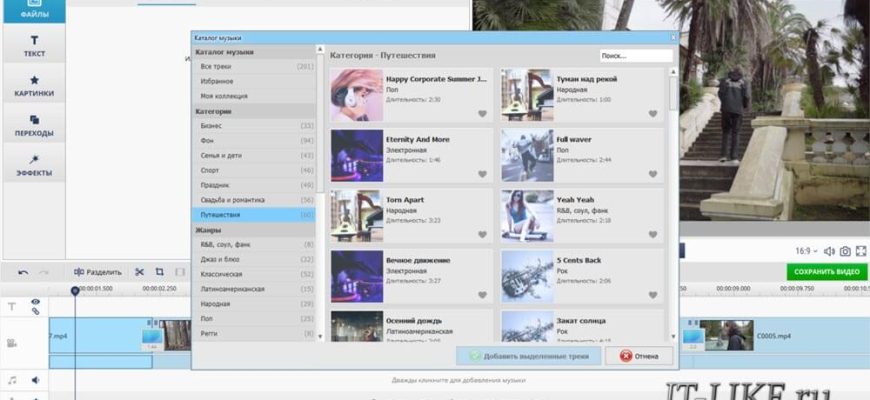
Task: Click the scissors cut icon
Action: 140,272
